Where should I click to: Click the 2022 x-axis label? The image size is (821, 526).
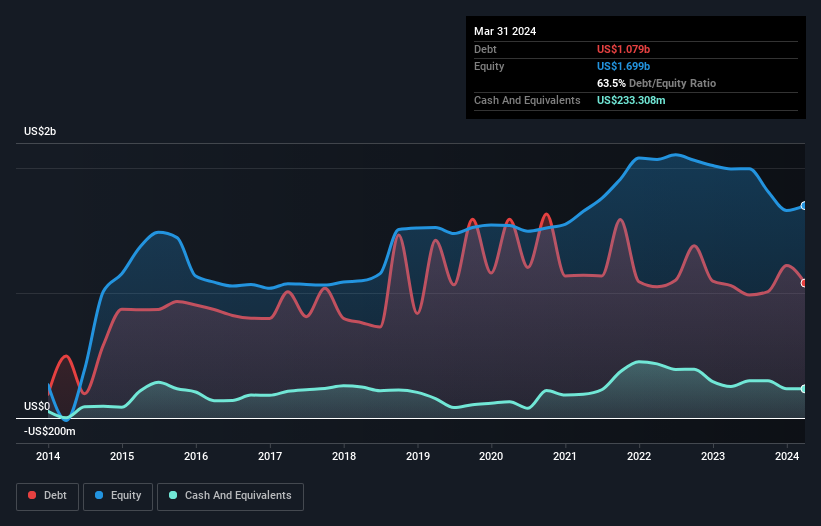click(639, 457)
